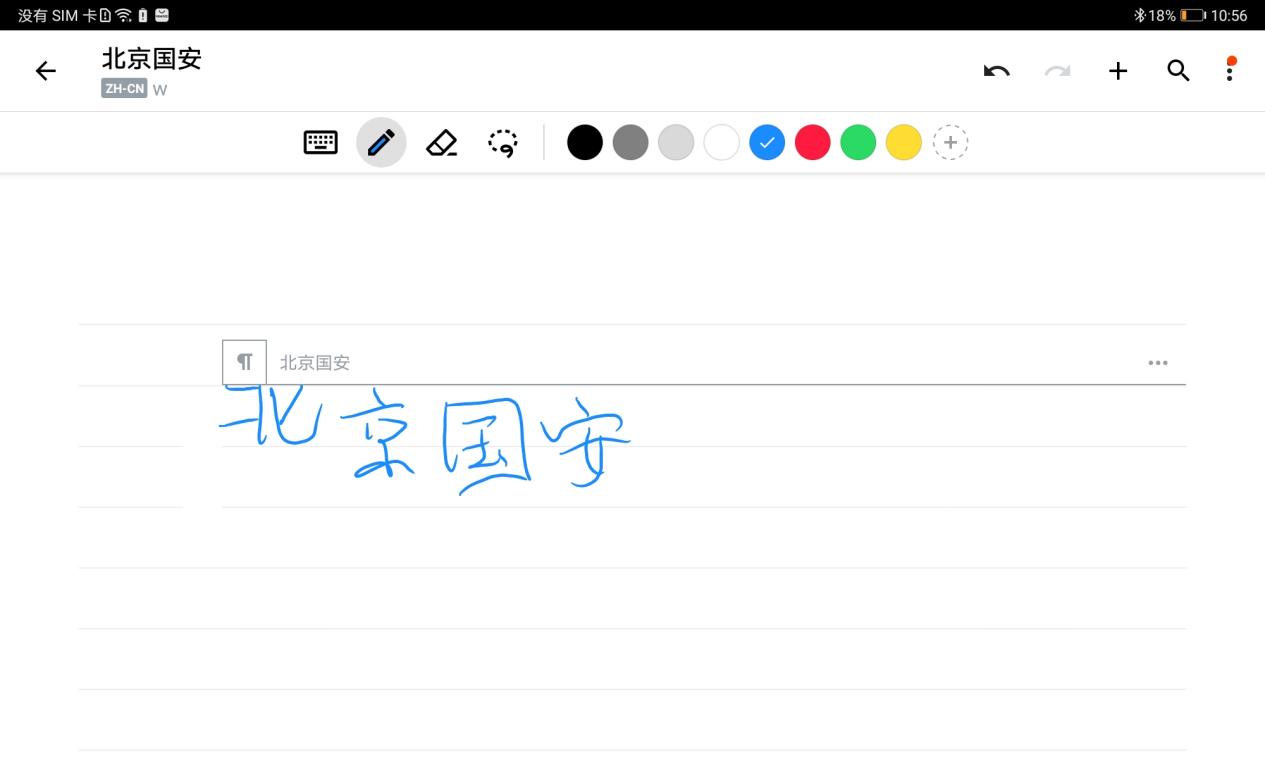Tap the Wi-Fi status icon

point(123,15)
